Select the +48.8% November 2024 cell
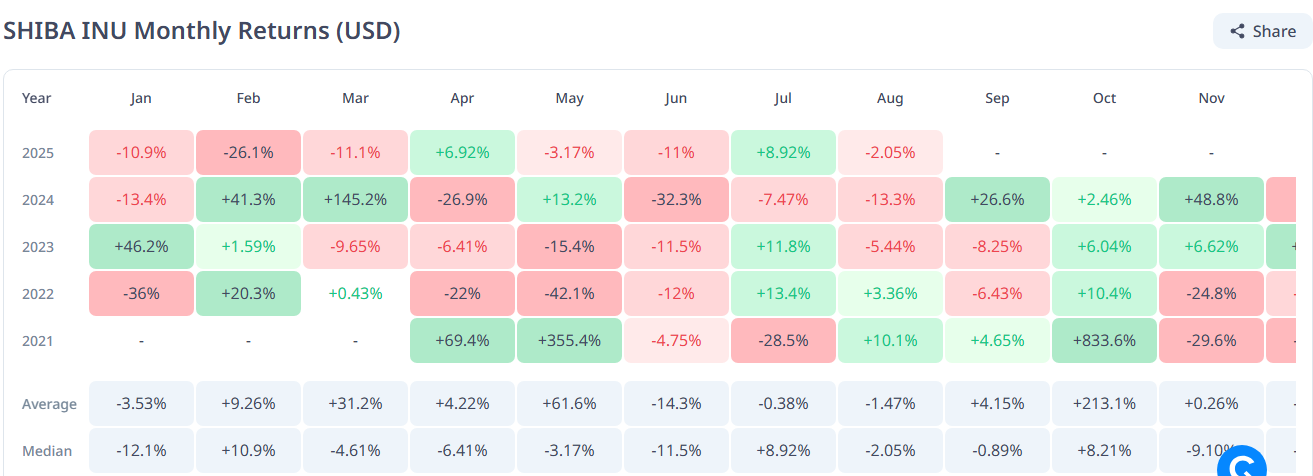The height and width of the screenshot is (476, 1313). click(x=1211, y=200)
